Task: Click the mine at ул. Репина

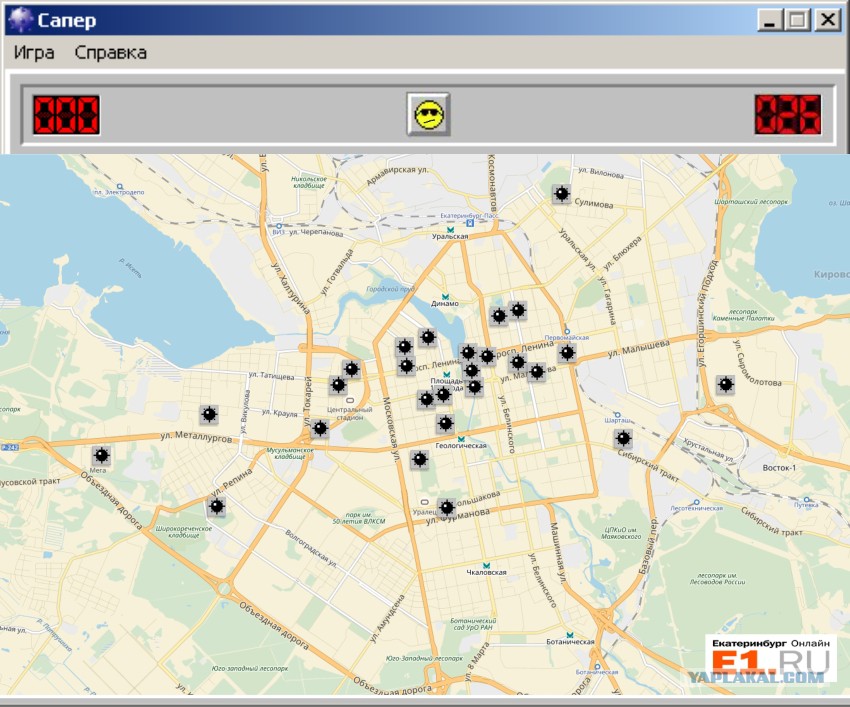Action: [217, 507]
